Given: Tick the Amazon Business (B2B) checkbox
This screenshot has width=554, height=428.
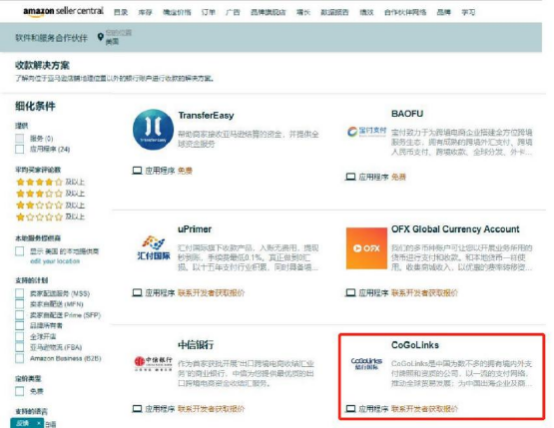Looking at the screenshot, I should click(20, 358).
